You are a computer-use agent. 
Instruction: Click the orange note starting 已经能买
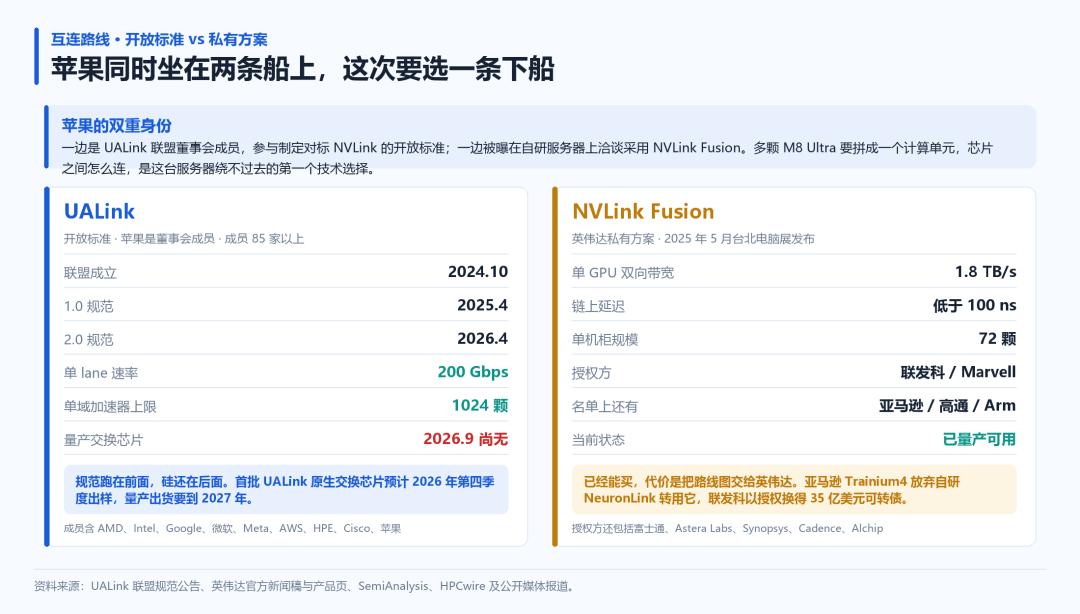coord(794,489)
